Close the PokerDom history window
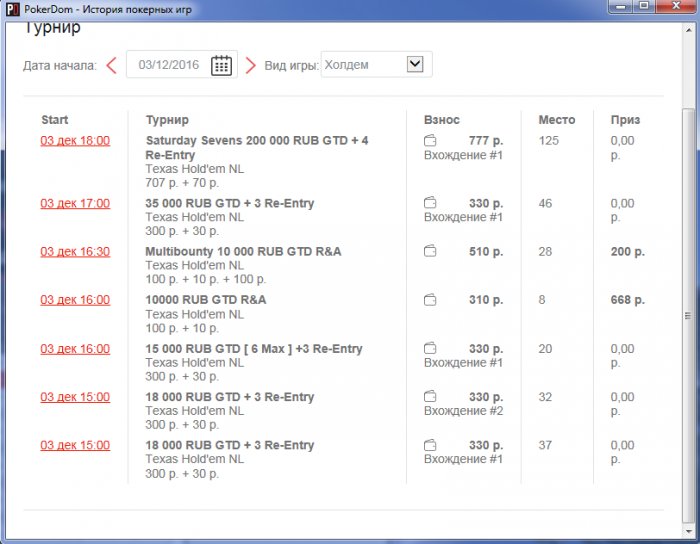 click(676, 7)
